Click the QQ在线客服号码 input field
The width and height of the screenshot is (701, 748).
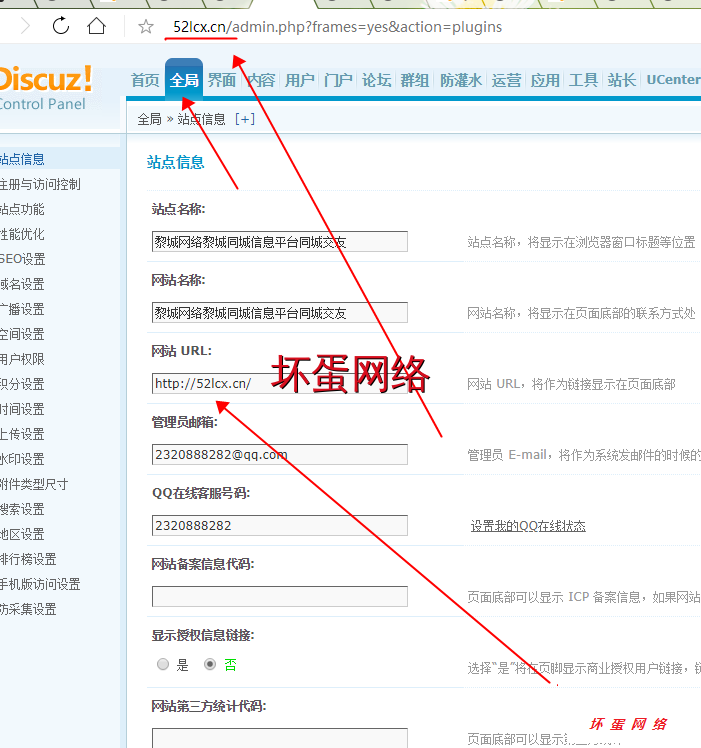(x=280, y=526)
